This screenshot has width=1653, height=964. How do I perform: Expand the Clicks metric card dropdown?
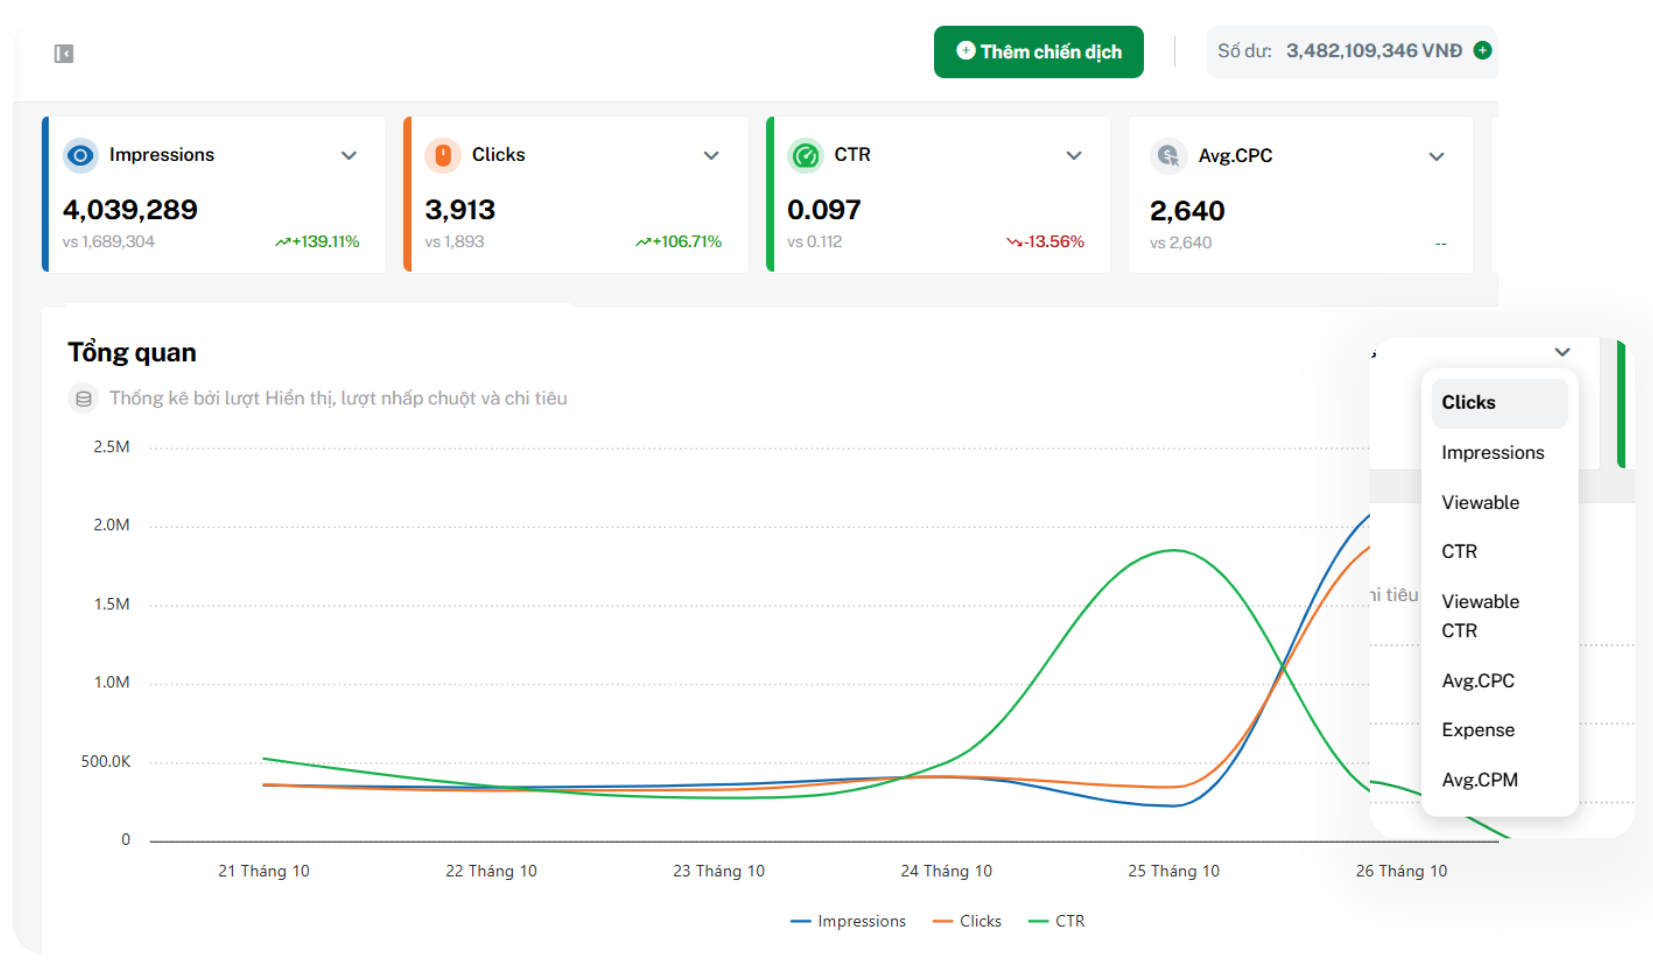(711, 156)
